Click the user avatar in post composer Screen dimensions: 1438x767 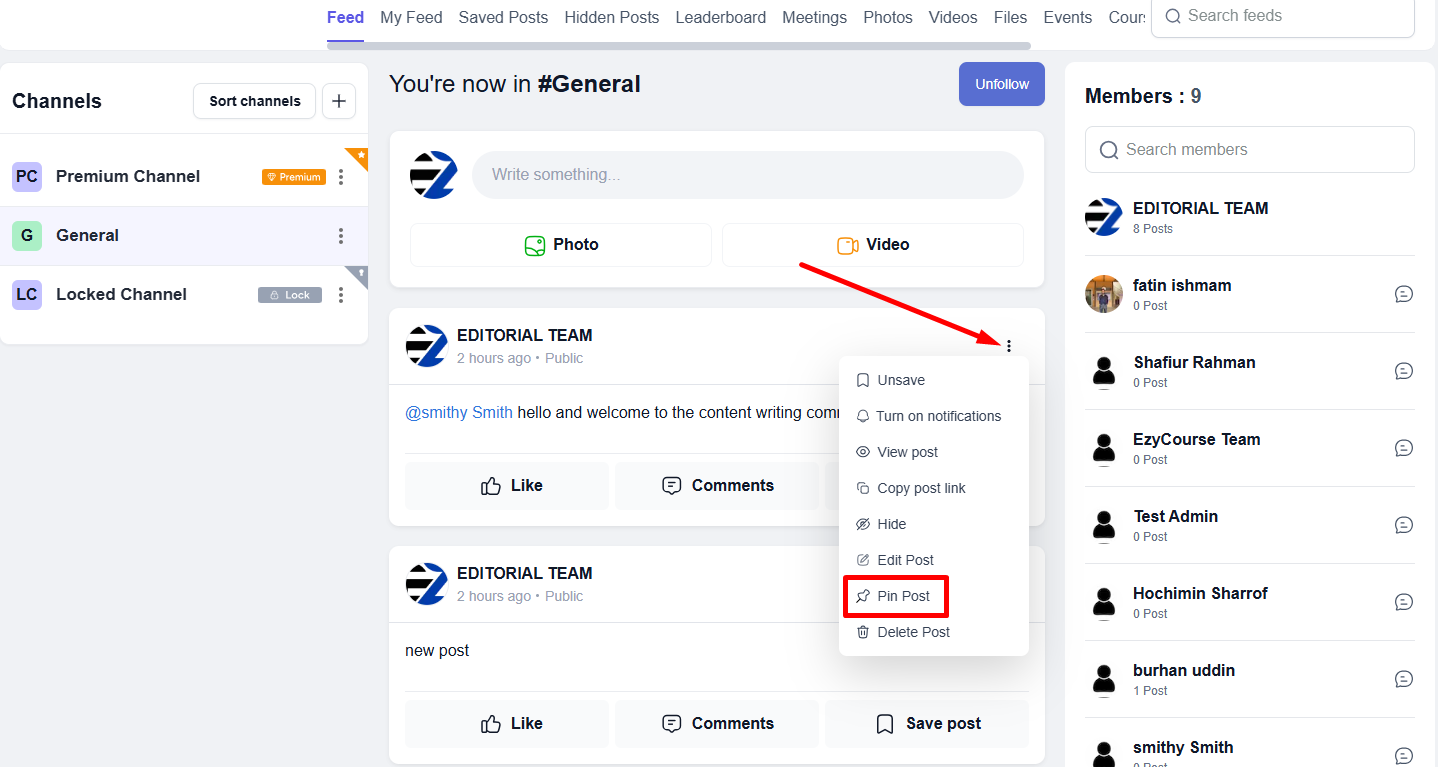pyautogui.click(x=434, y=175)
